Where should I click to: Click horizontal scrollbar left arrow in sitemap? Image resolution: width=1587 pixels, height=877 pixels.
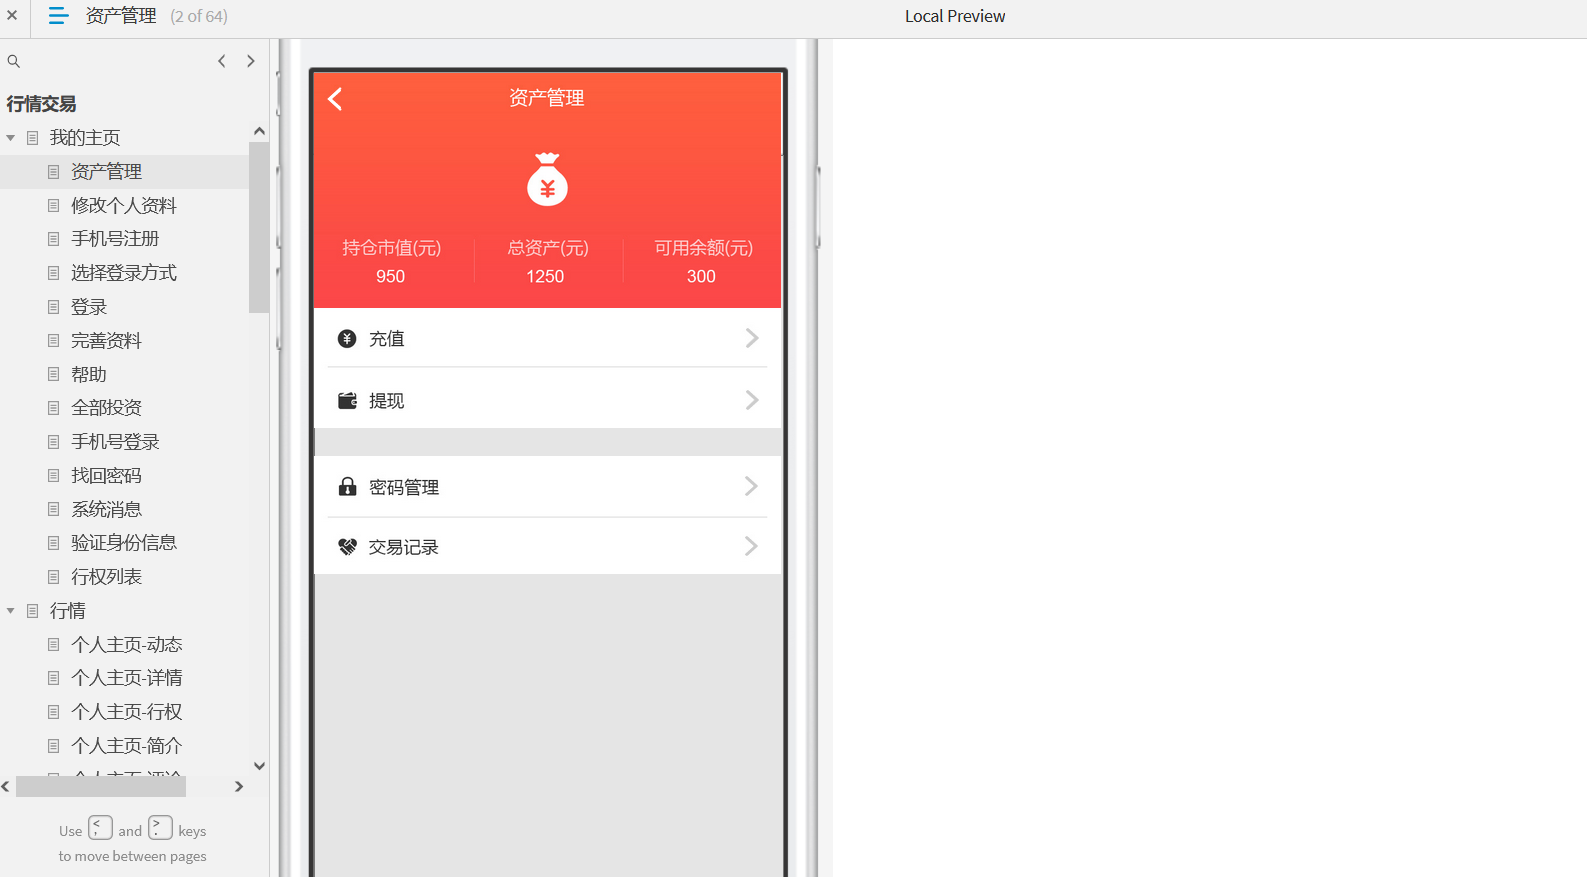point(6,787)
